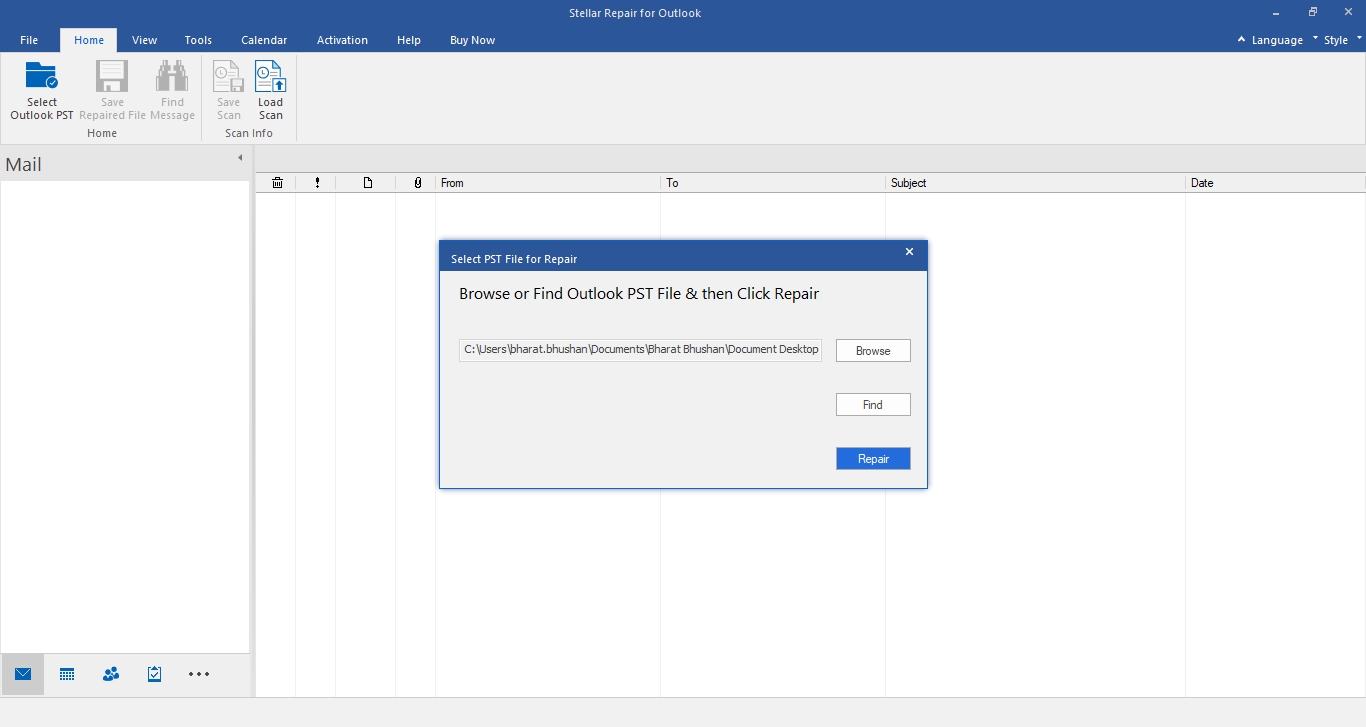
Task: Open the Activation tab
Action: coord(342,40)
